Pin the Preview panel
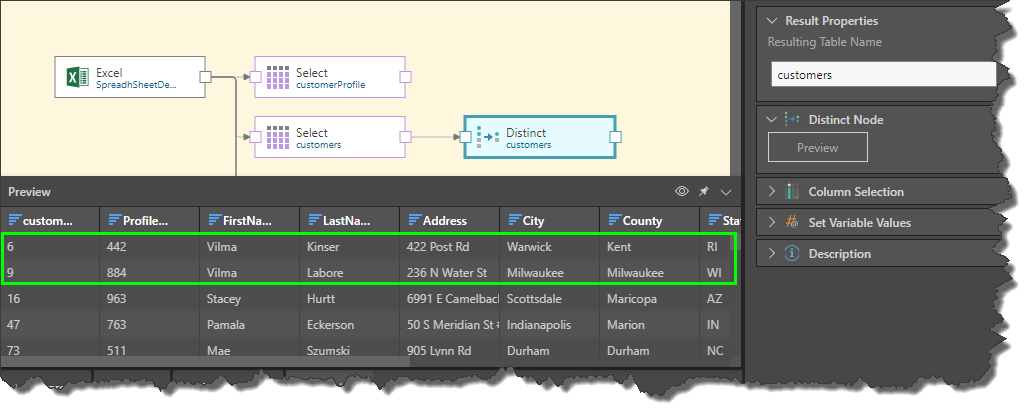1035x414 pixels. [x=704, y=191]
